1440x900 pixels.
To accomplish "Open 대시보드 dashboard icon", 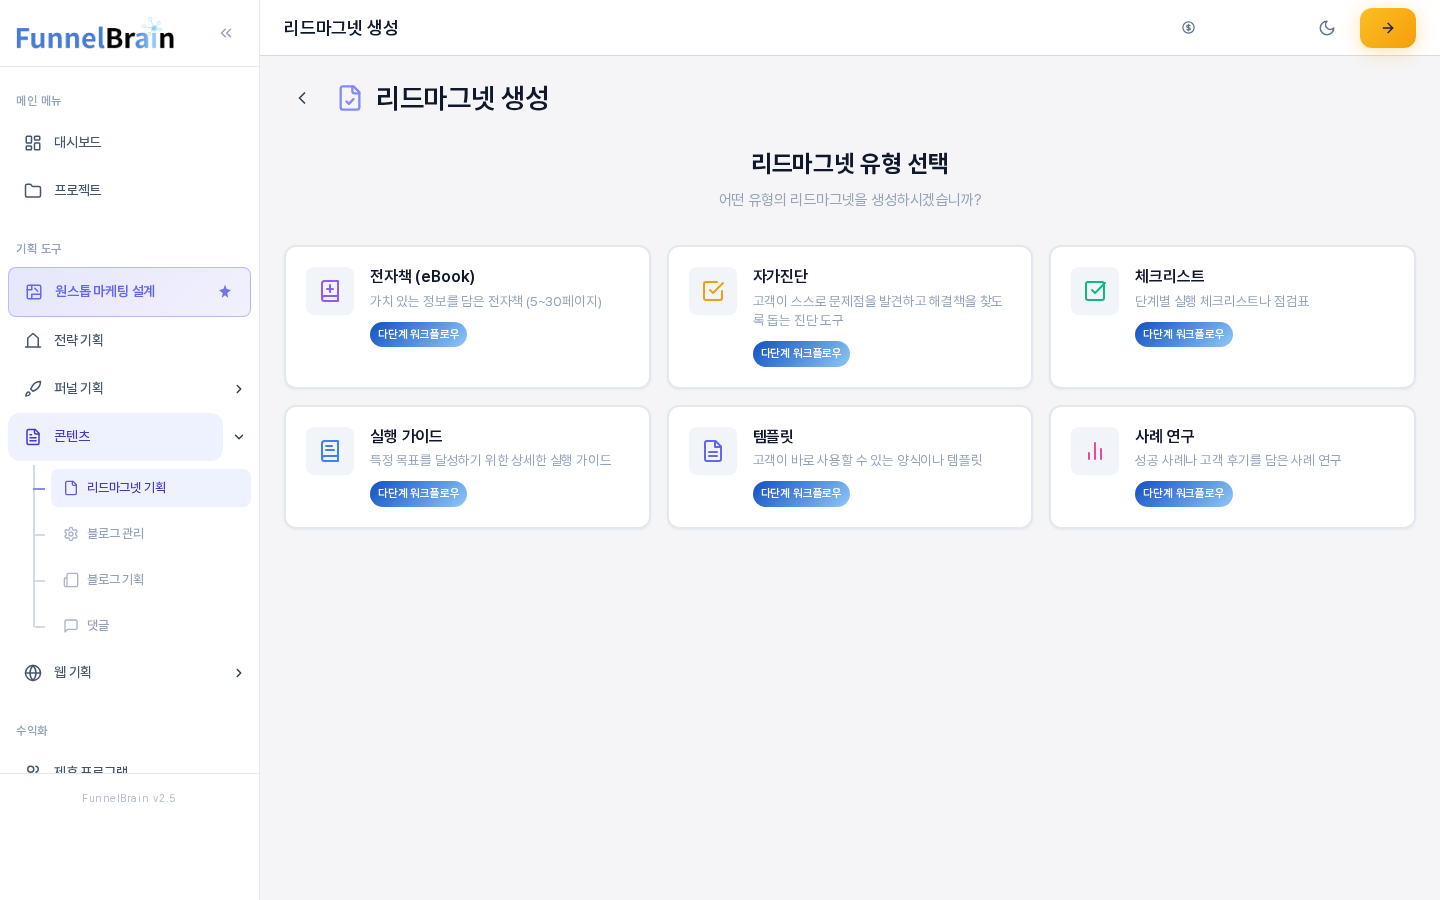I will (33, 143).
